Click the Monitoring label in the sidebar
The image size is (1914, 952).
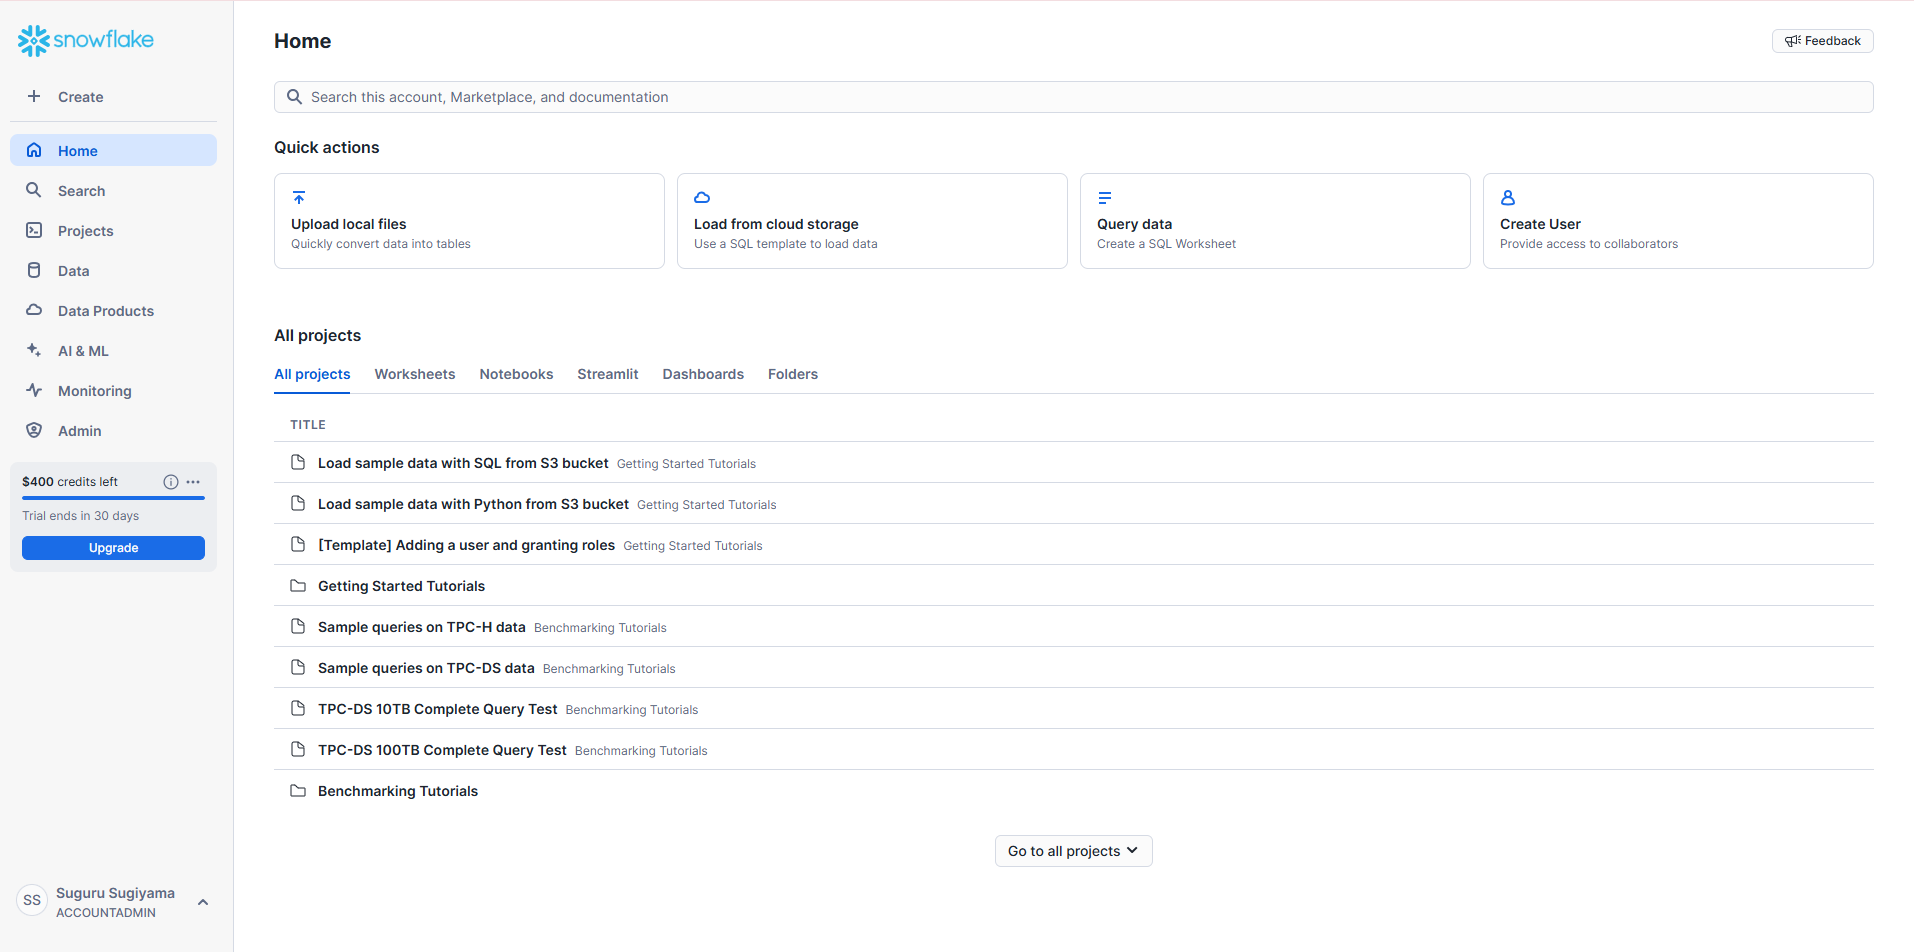[94, 391]
